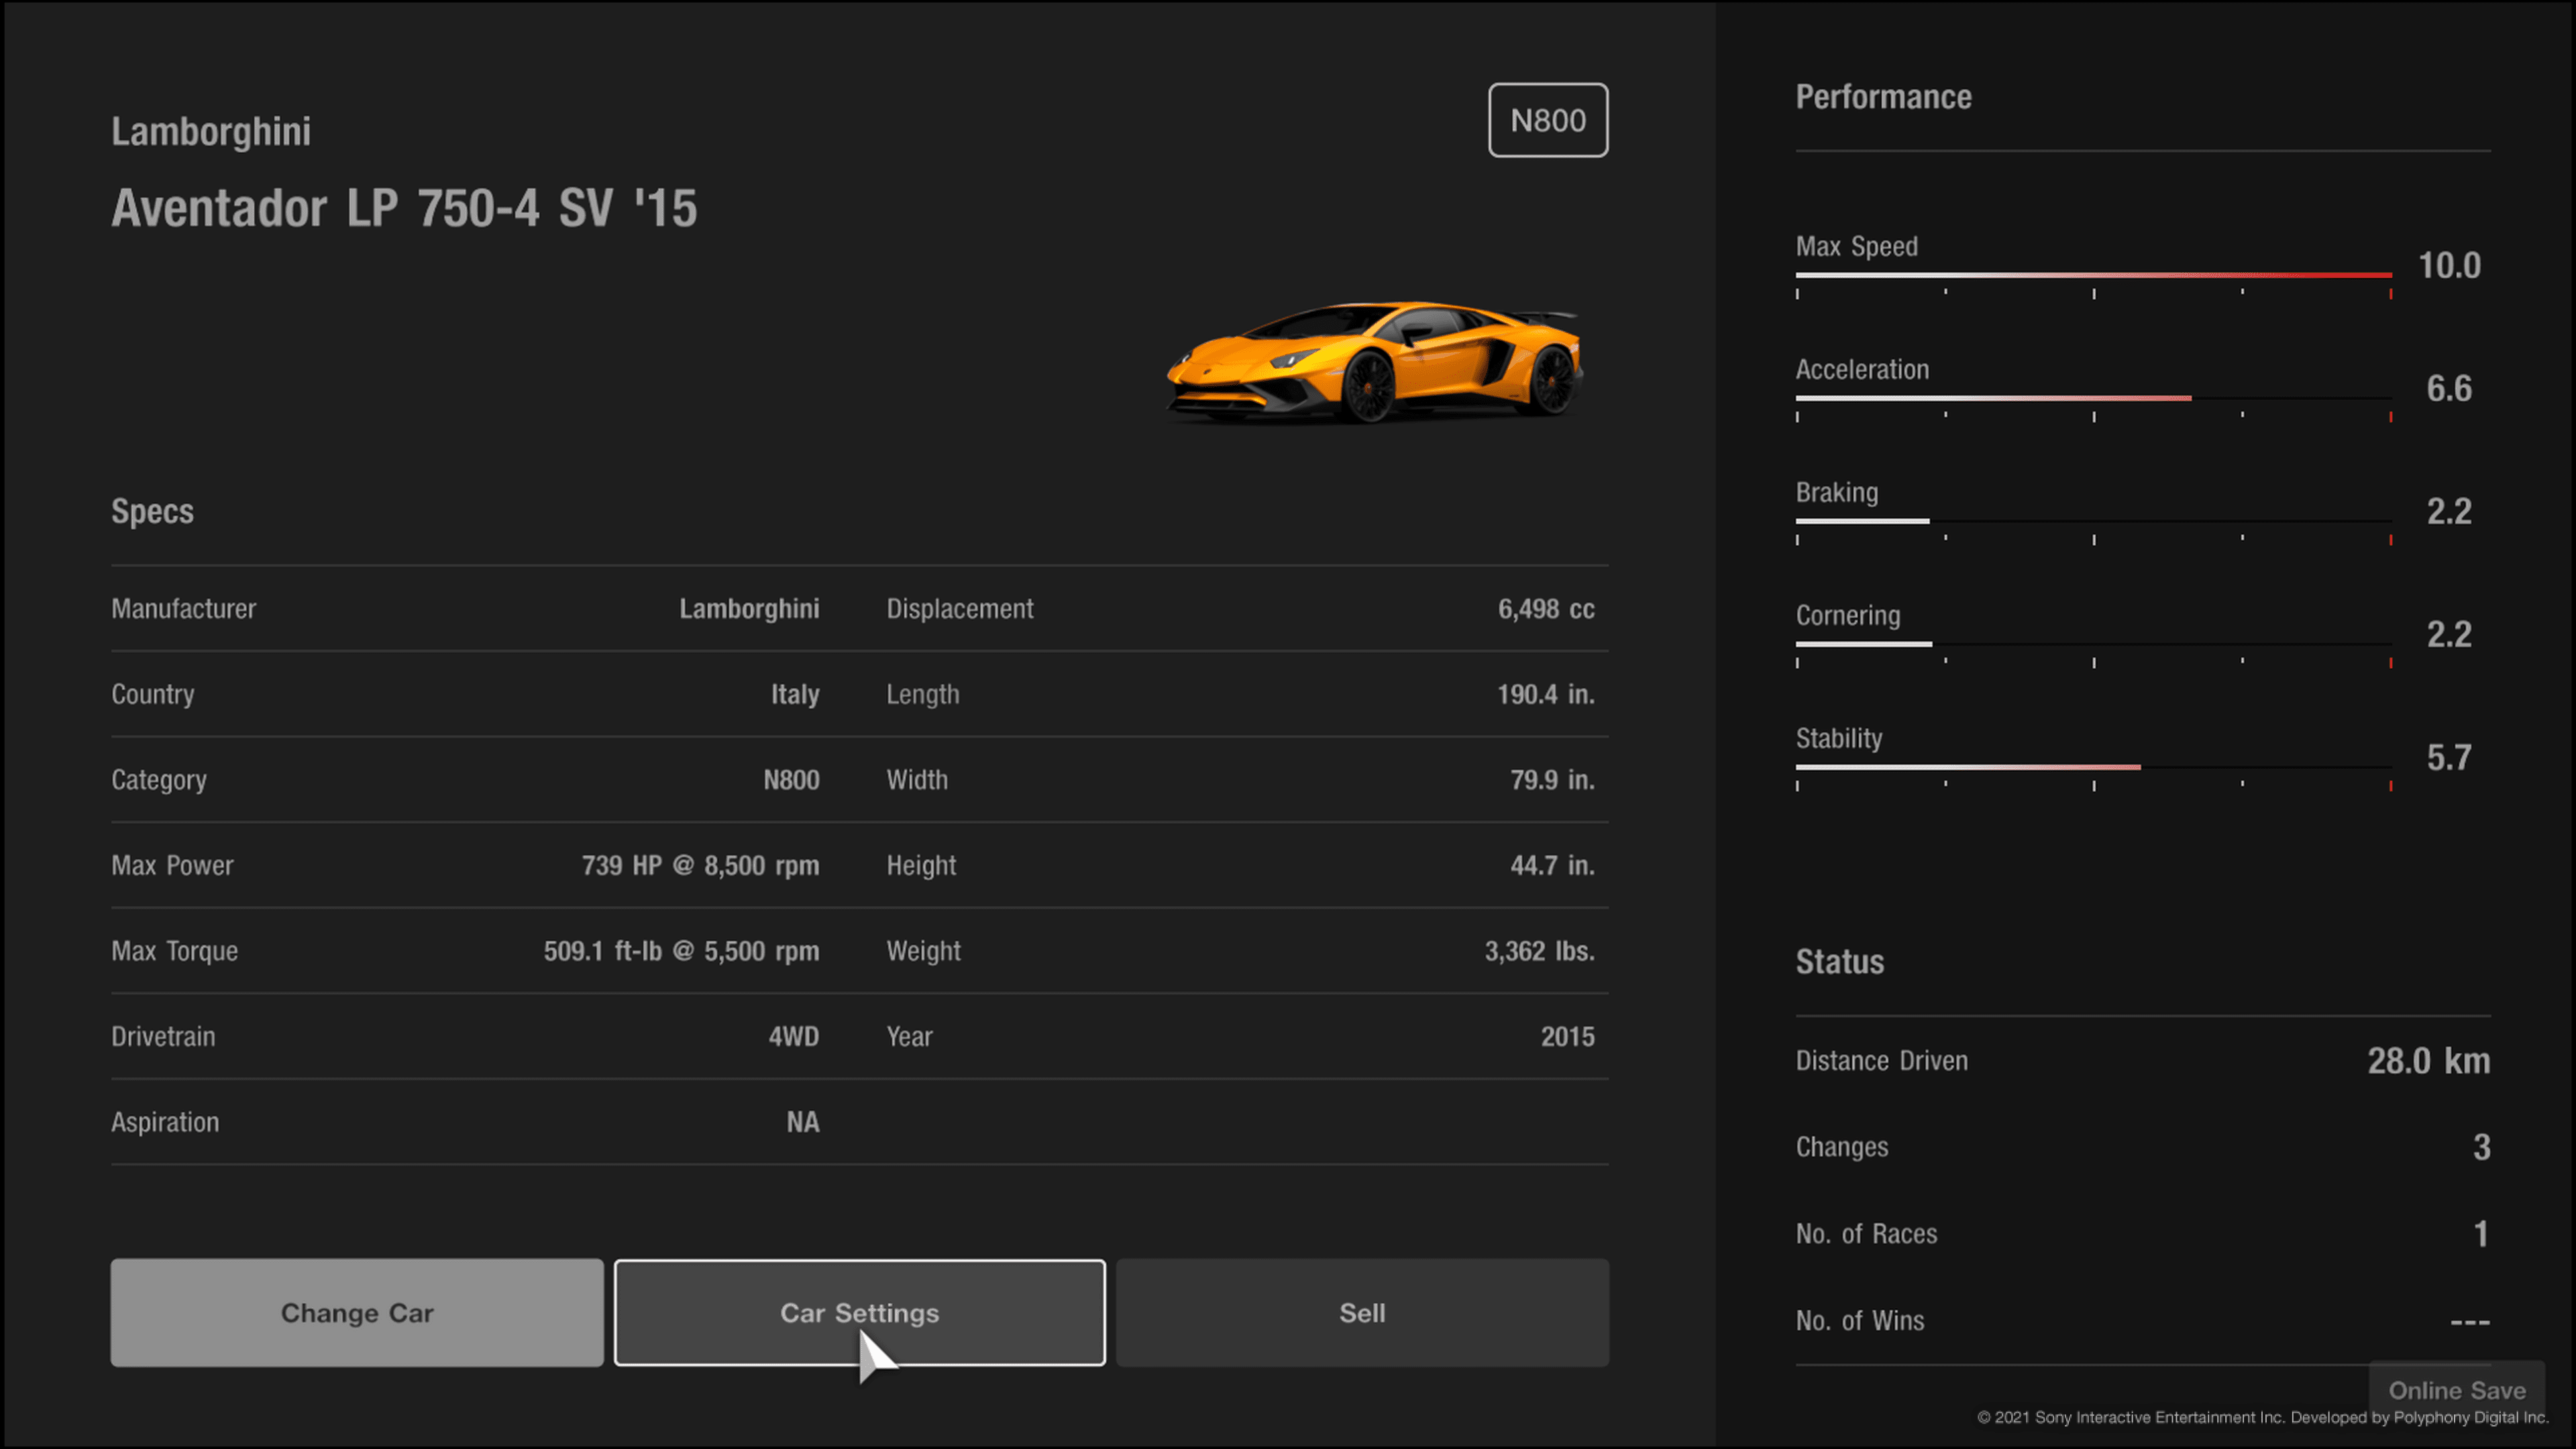Image resolution: width=2576 pixels, height=1449 pixels.
Task: Click the Cornering performance bar
Action: point(2093,644)
